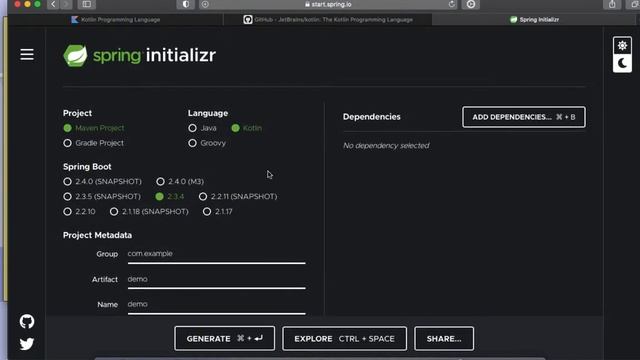
Task: Click the Name input field
Action: click(x=216, y=305)
